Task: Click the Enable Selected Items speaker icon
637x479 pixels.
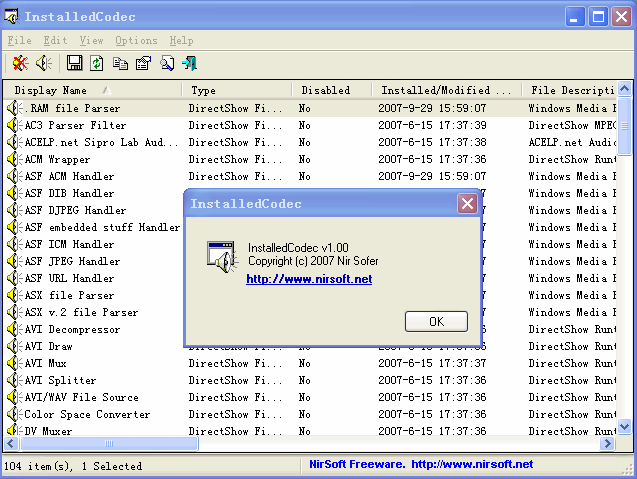Action: [x=44, y=63]
